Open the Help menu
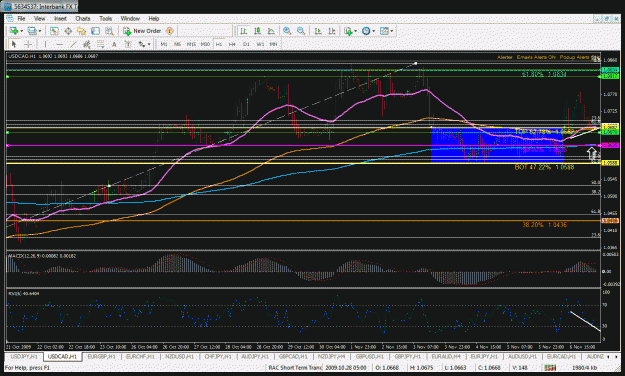Image resolution: width=625 pixels, height=376 pixels. (154, 18)
